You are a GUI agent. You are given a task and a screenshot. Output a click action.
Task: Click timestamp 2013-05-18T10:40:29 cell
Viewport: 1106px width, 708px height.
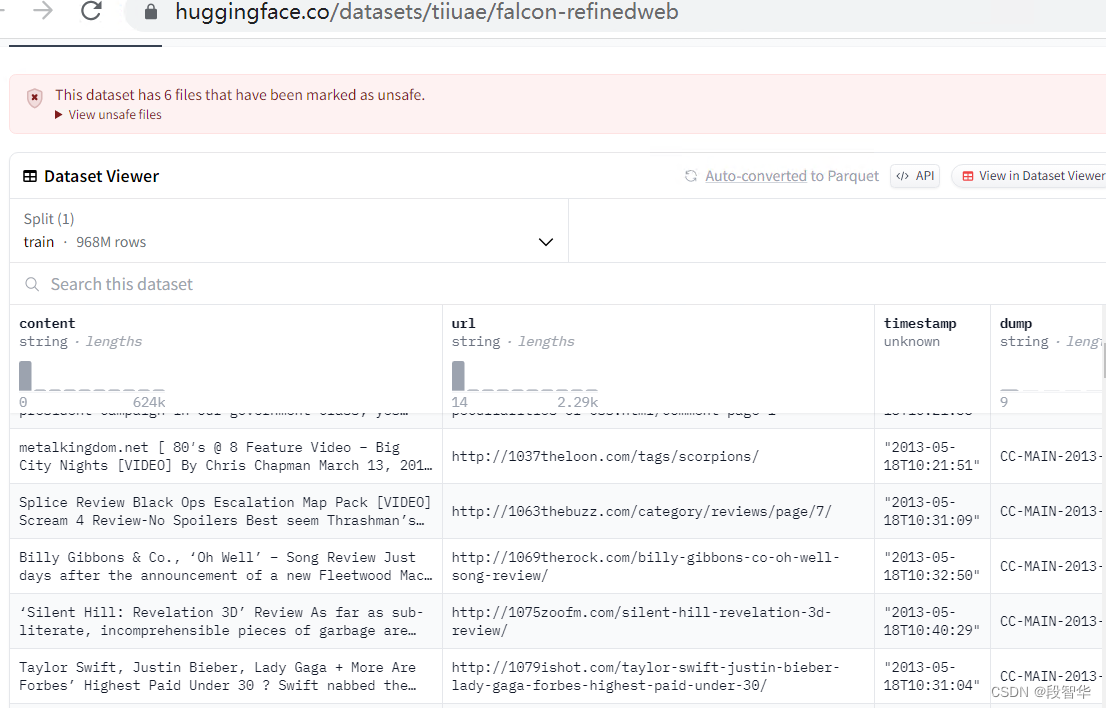[x=932, y=621]
